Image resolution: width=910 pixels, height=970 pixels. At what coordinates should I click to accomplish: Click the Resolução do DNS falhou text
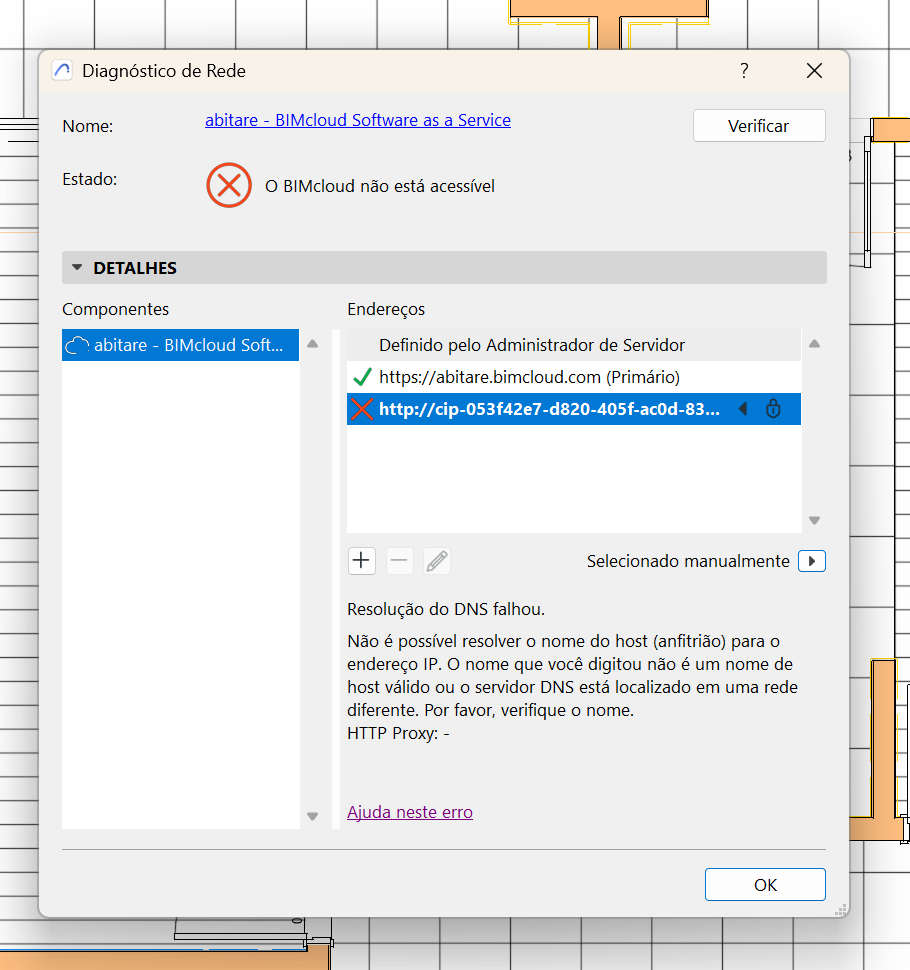[446, 609]
